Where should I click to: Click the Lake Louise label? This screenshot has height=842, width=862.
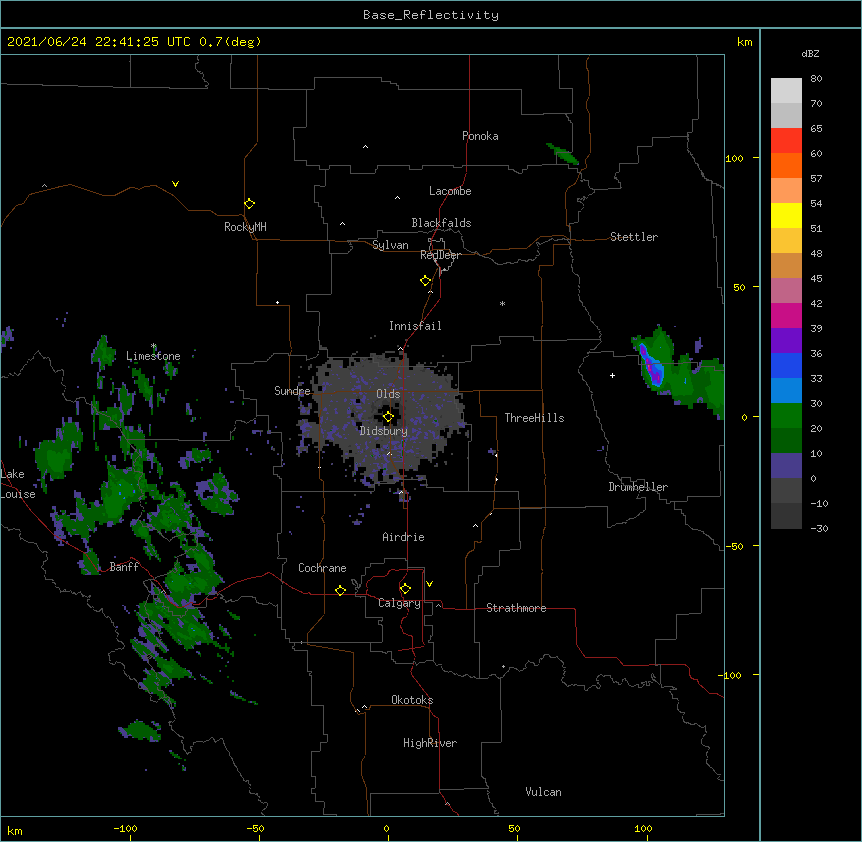click(16, 484)
